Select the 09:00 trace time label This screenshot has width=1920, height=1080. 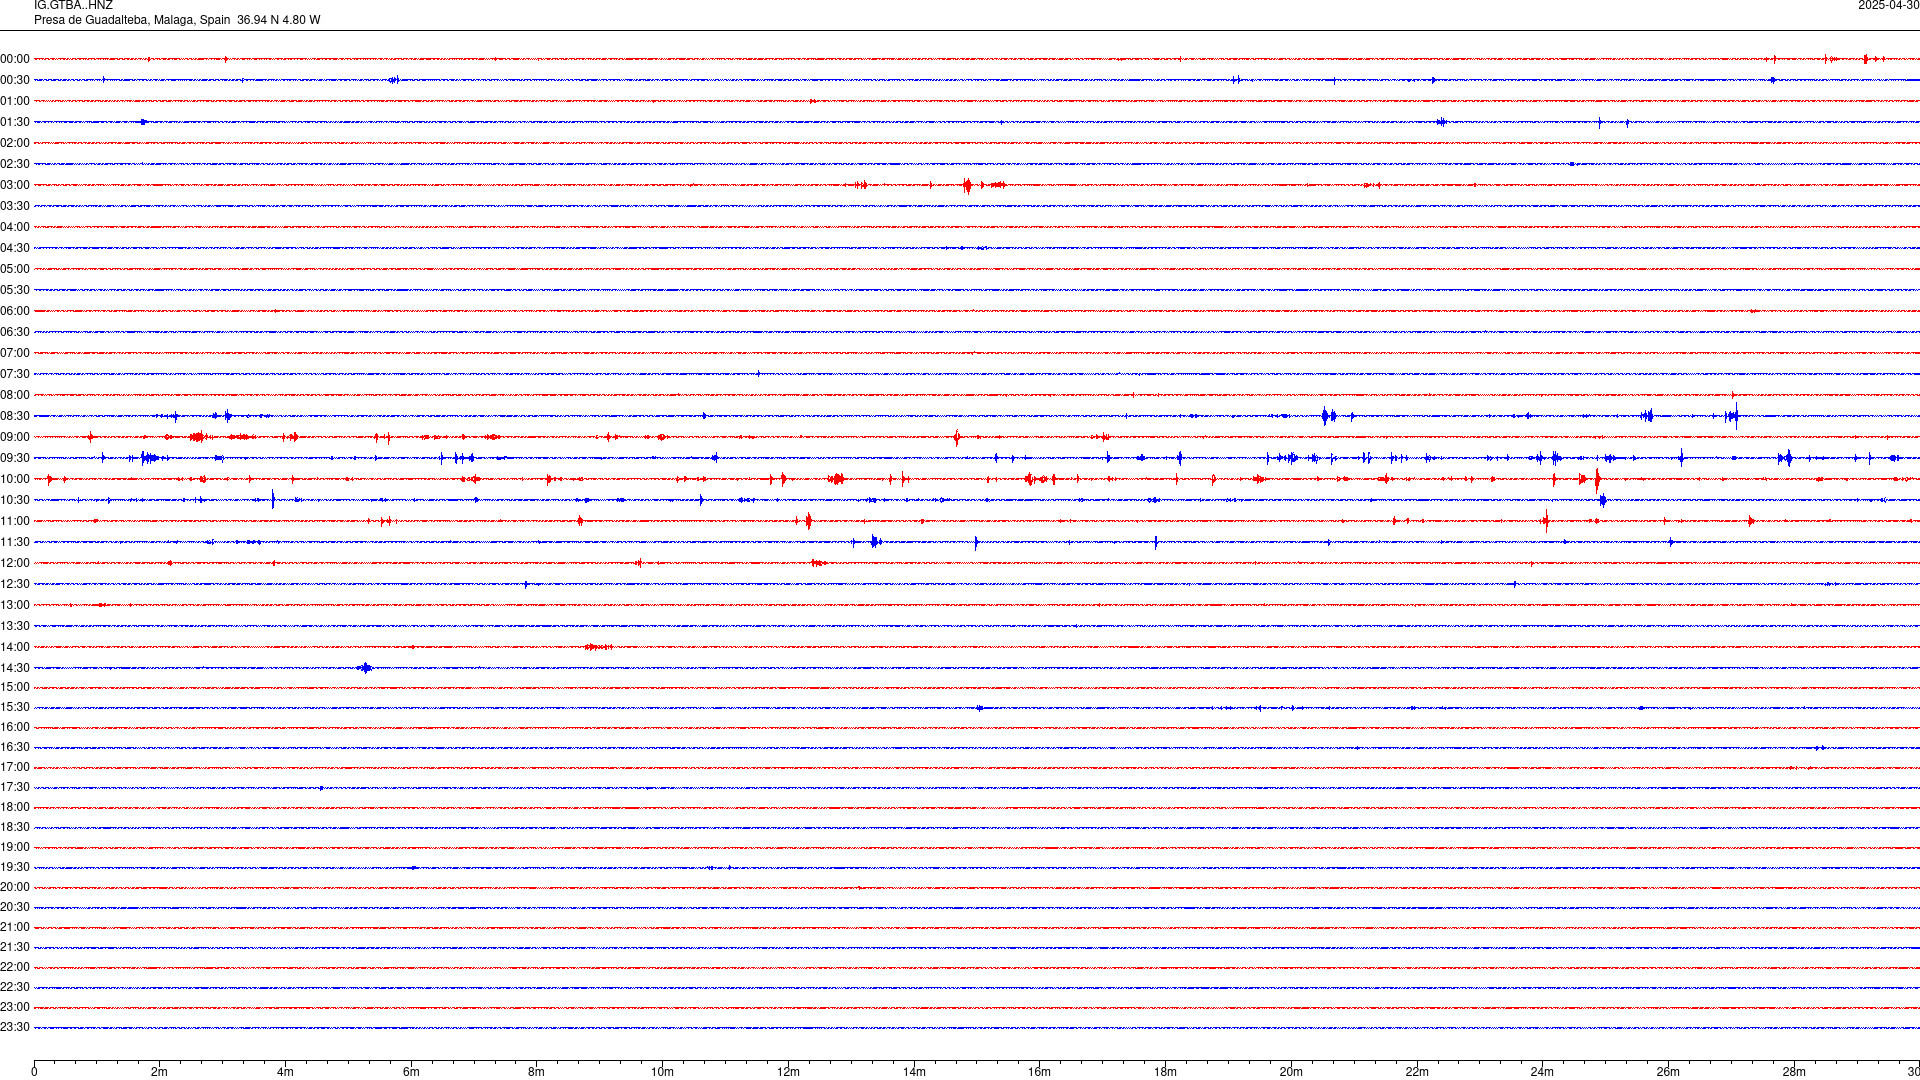[15, 437]
